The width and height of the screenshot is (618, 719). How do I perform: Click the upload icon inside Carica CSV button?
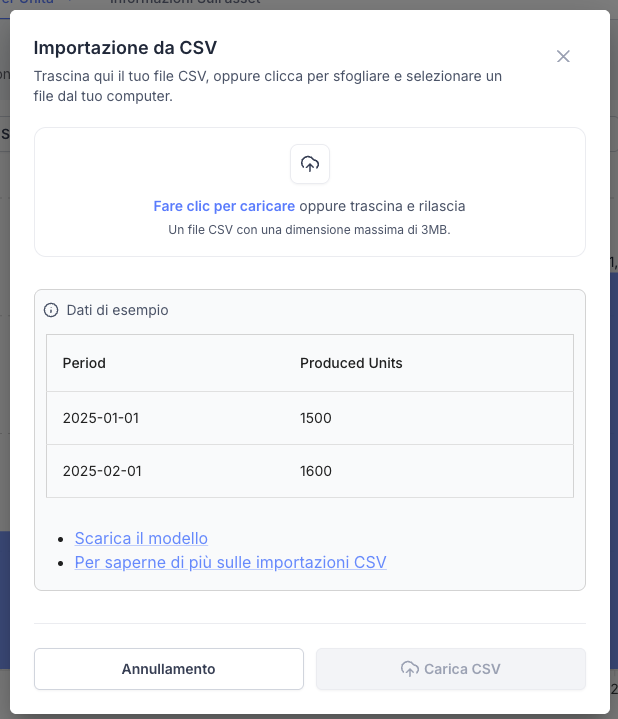409,669
